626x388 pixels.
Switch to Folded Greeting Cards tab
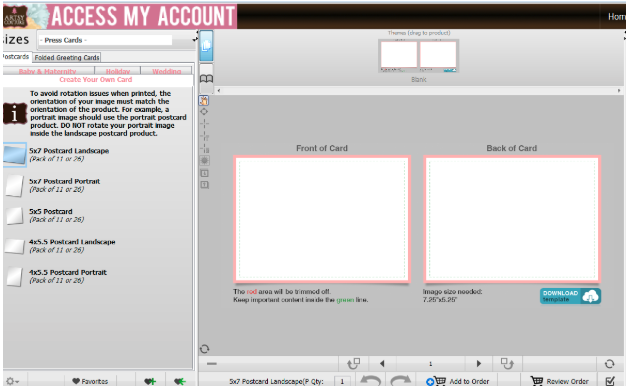point(67,57)
